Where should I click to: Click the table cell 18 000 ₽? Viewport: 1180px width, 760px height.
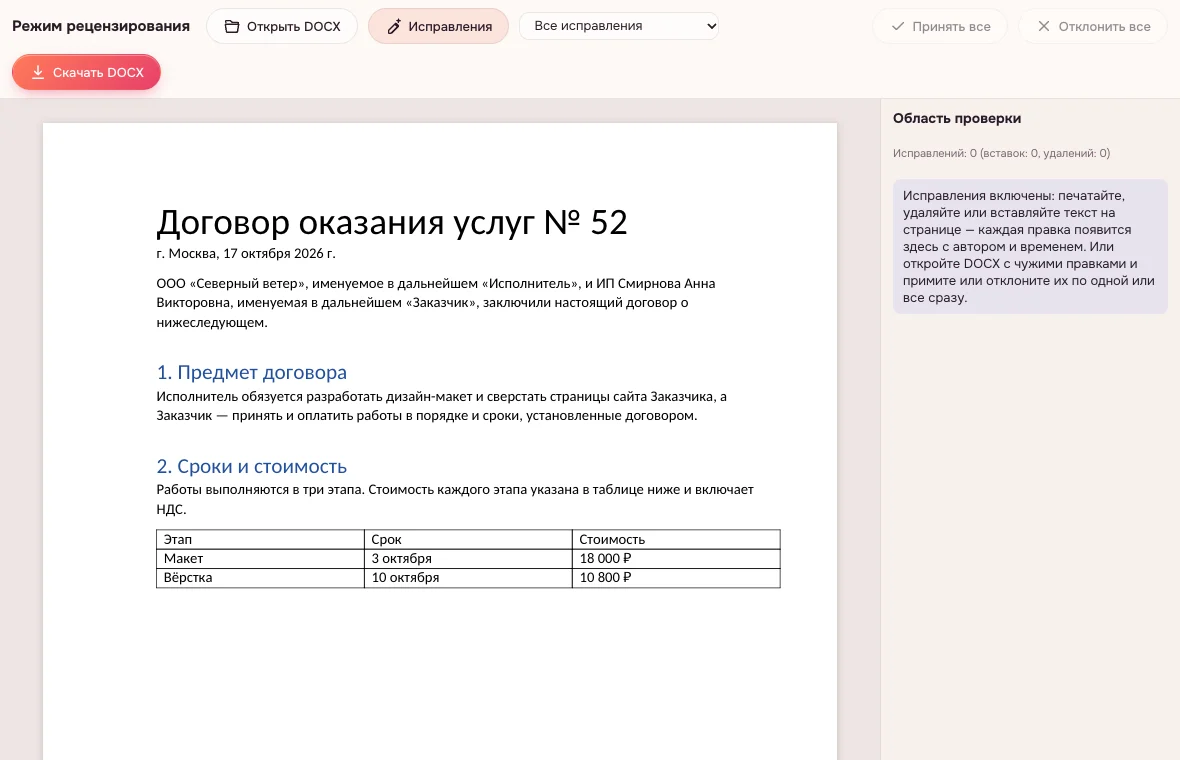(676, 558)
